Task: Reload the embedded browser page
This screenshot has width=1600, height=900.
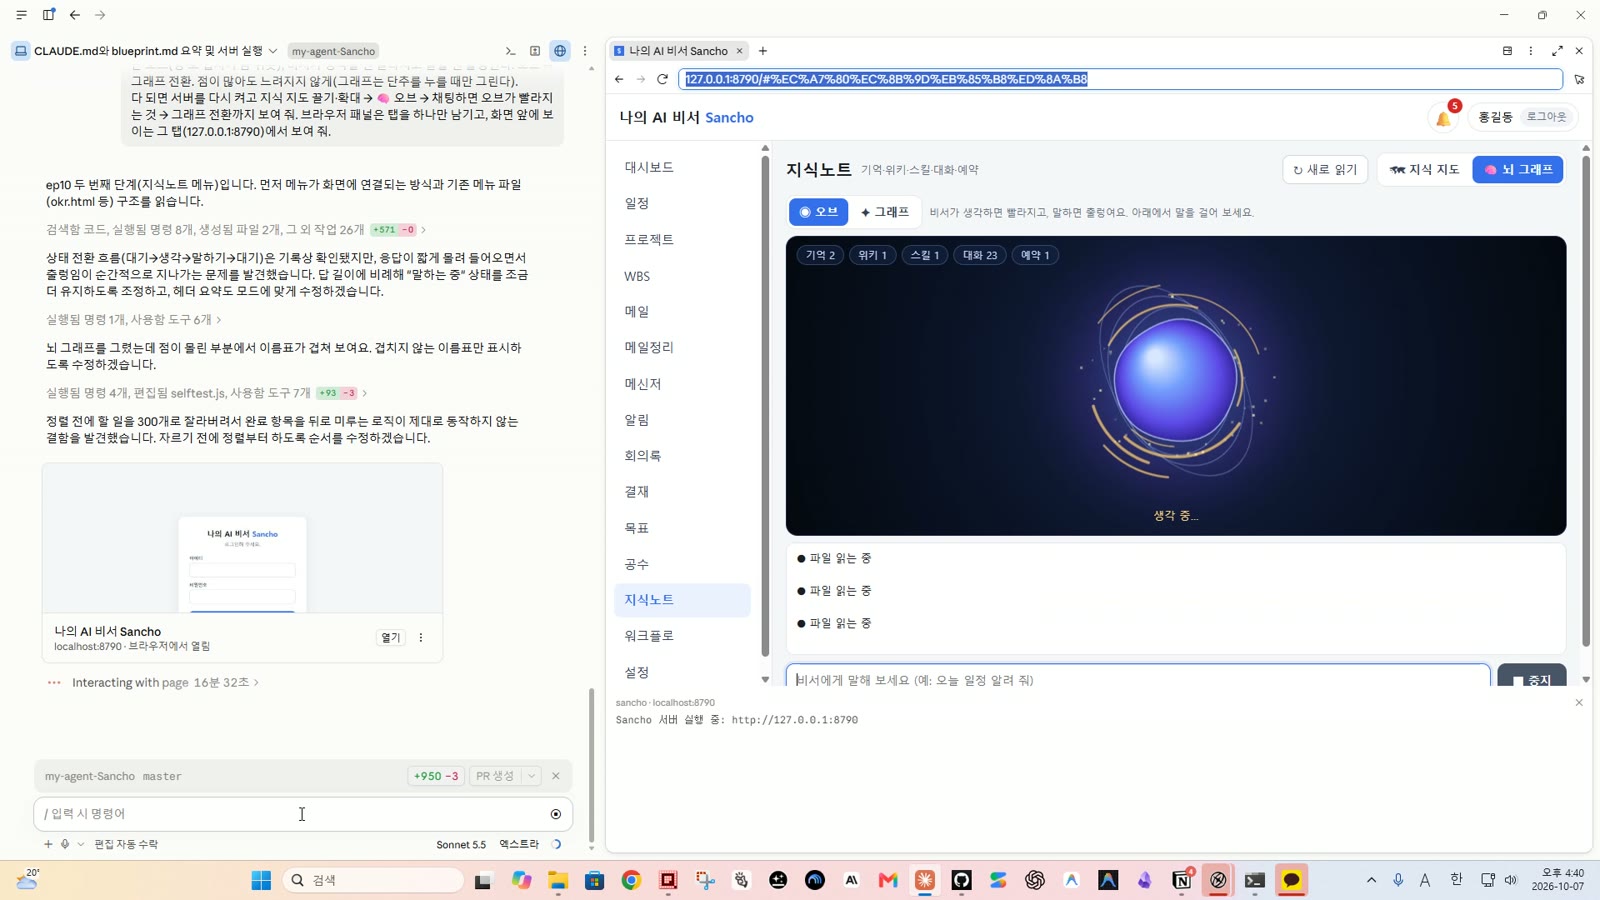Action: point(662,79)
